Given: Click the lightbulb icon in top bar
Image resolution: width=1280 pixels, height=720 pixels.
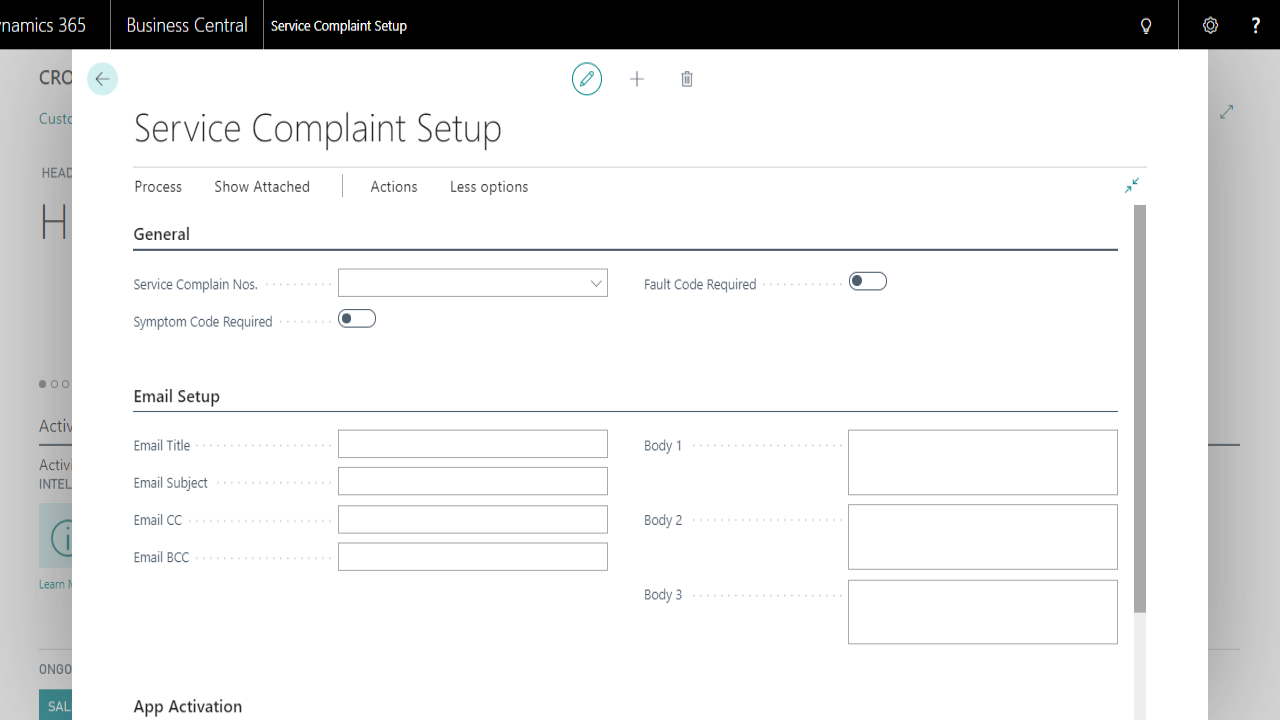Looking at the screenshot, I should 1146,26.
